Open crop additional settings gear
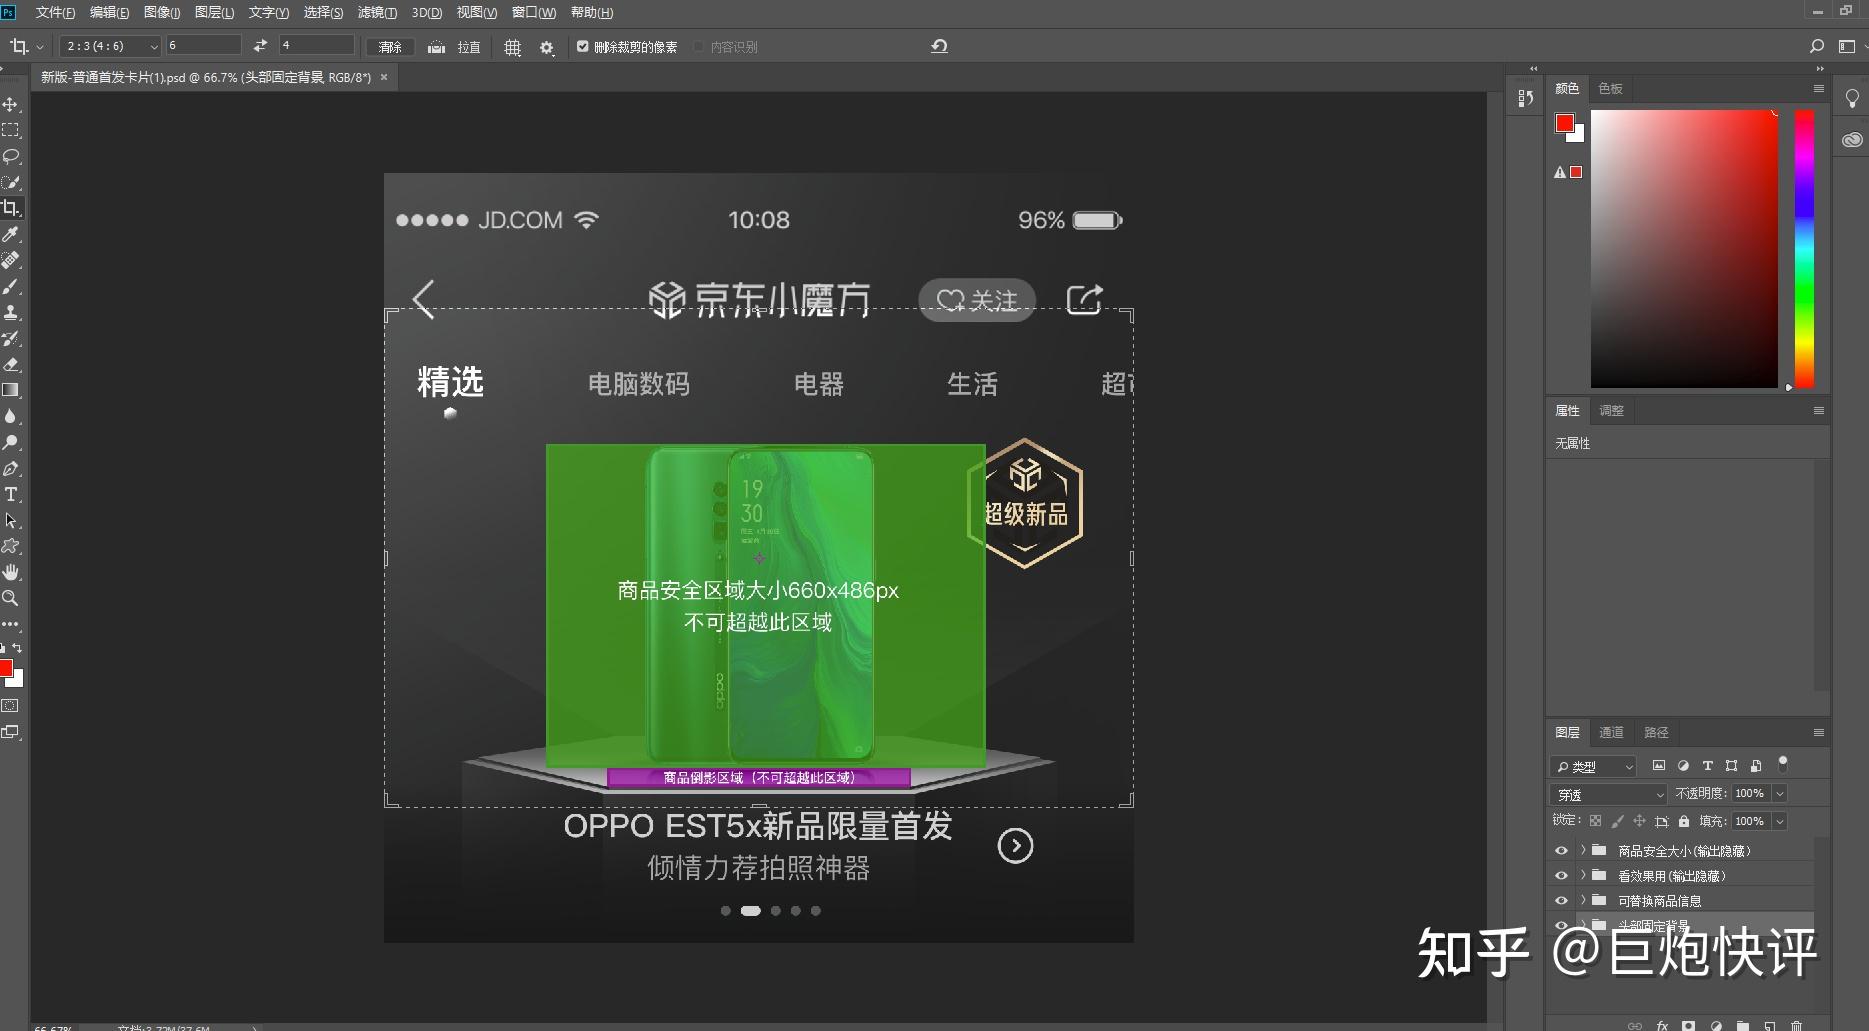This screenshot has height=1031, width=1869. pos(546,47)
